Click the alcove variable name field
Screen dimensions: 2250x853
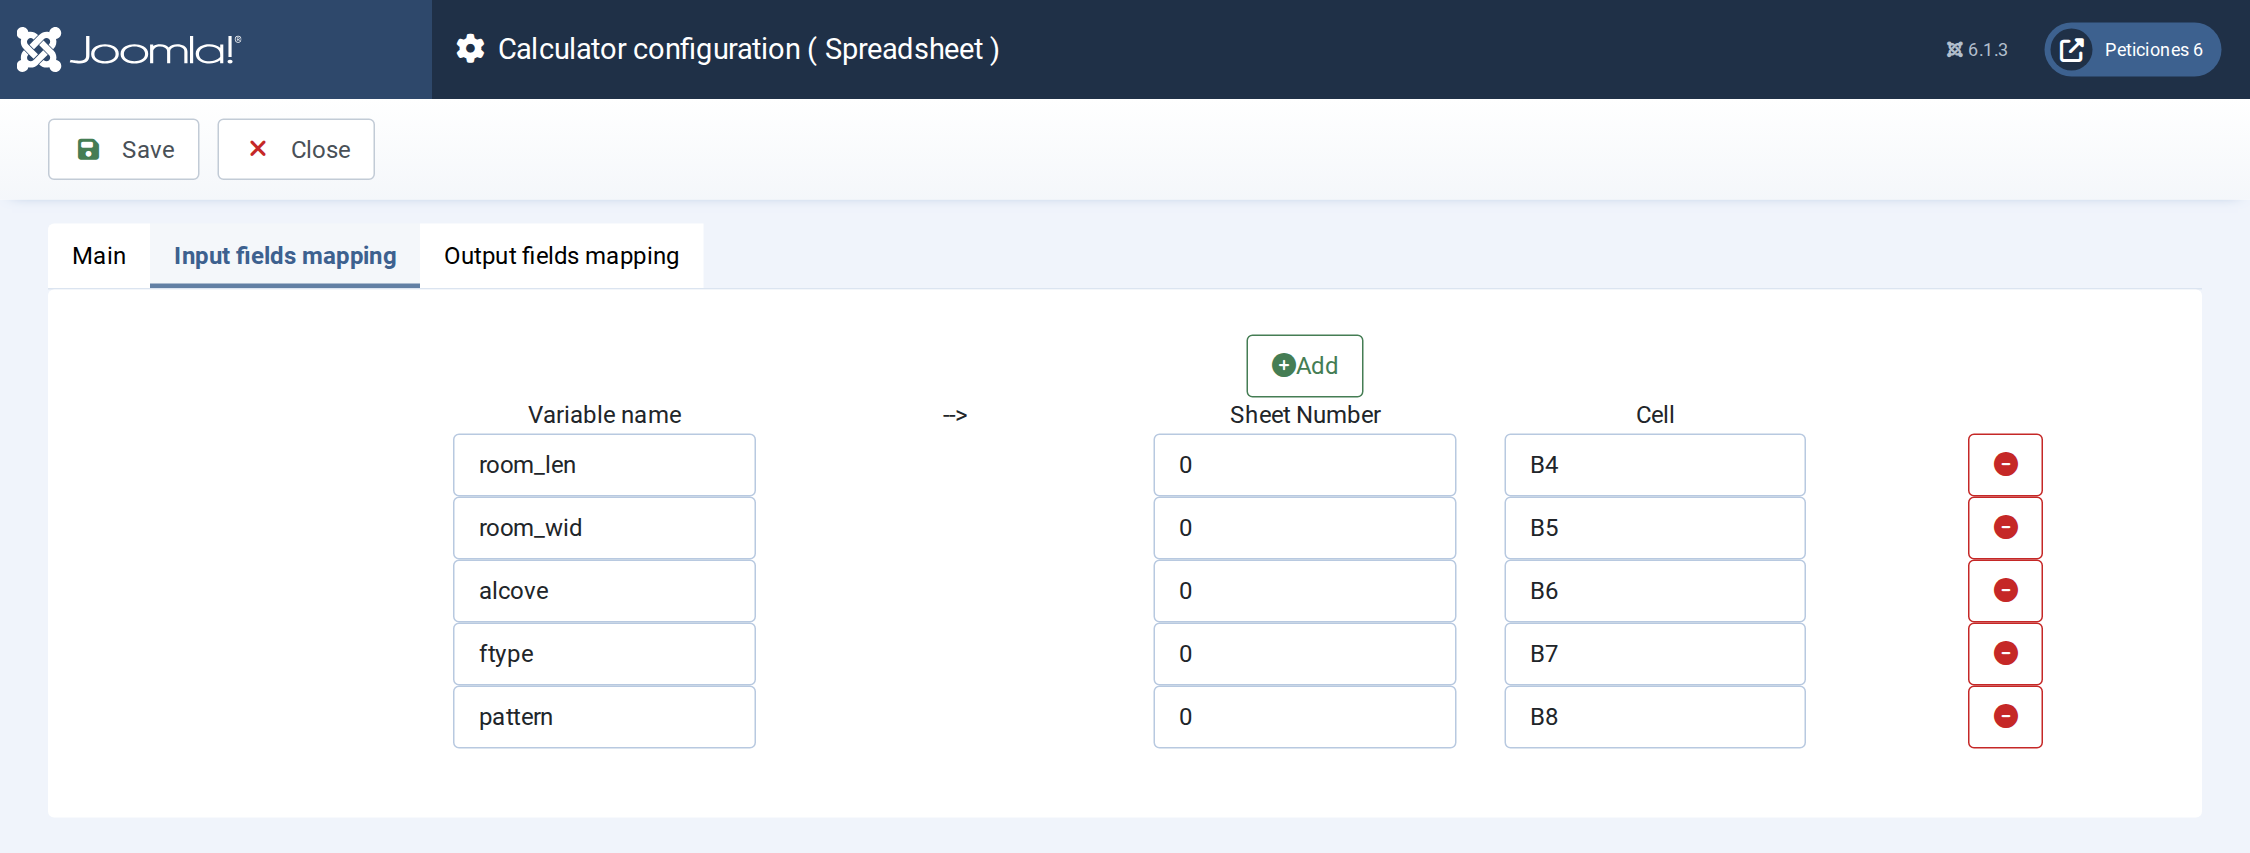[604, 591]
